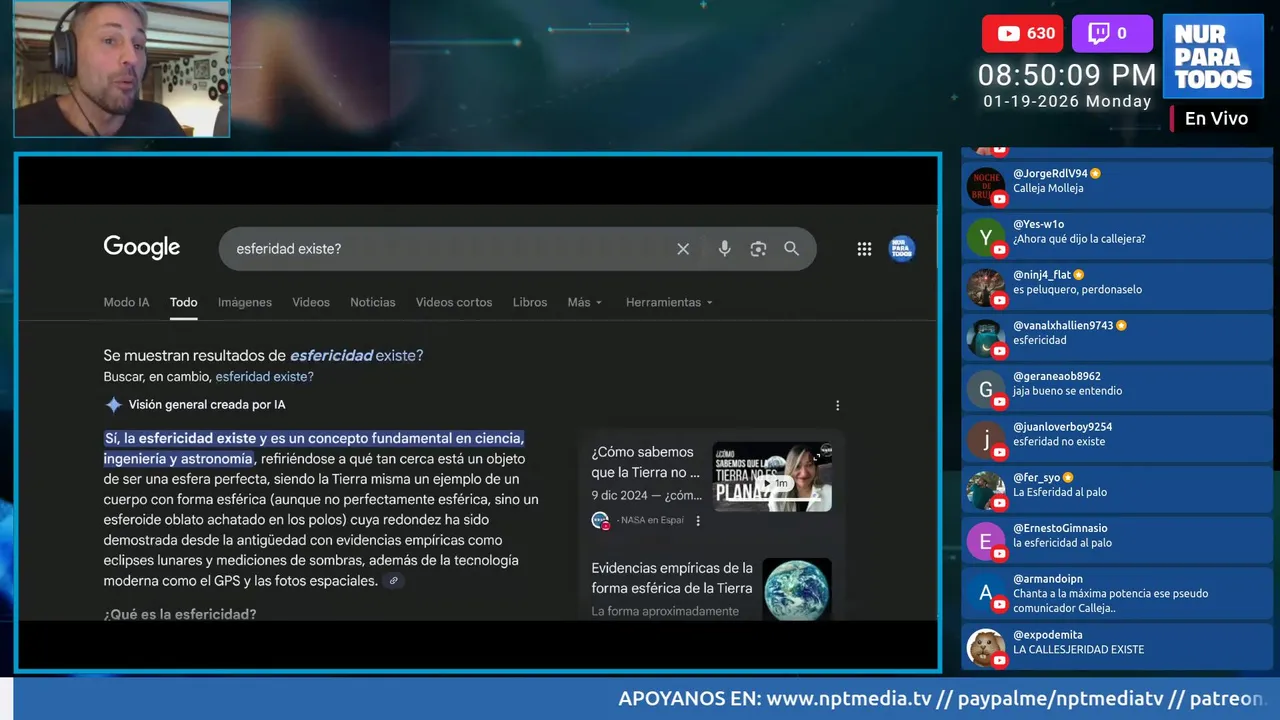This screenshot has width=1280, height=720.
Task: Switch to the Imágenes tab
Action: pyautogui.click(x=245, y=302)
